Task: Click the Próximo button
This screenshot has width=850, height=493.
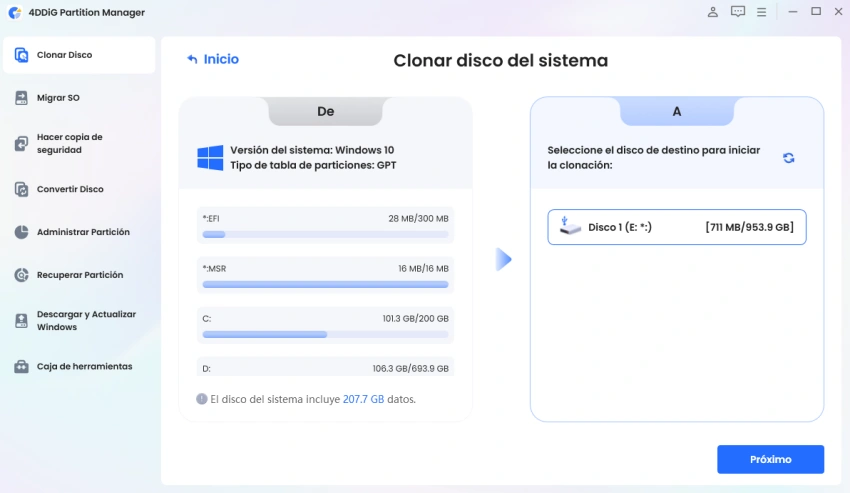Action: pos(770,459)
